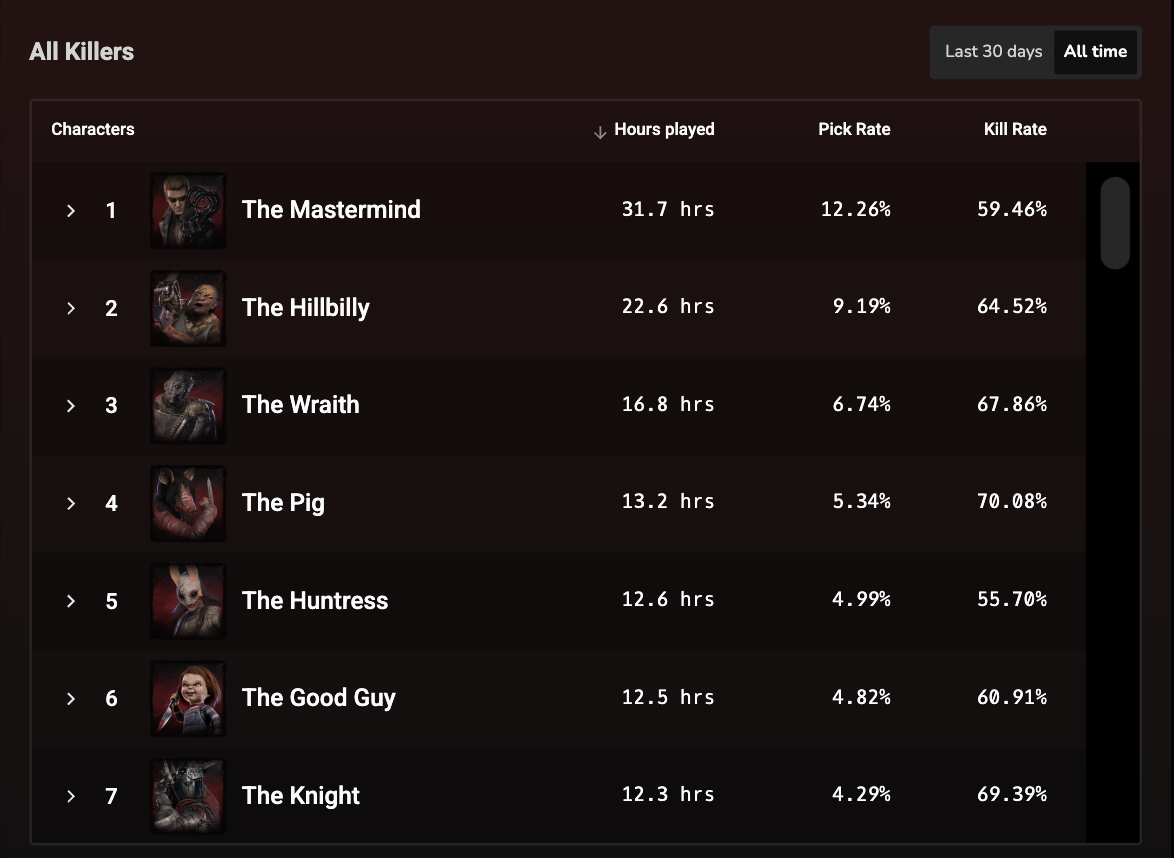Image resolution: width=1174 pixels, height=858 pixels.
Task: Select the All time filter
Action: pyautogui.click(x=1095, y=52)
